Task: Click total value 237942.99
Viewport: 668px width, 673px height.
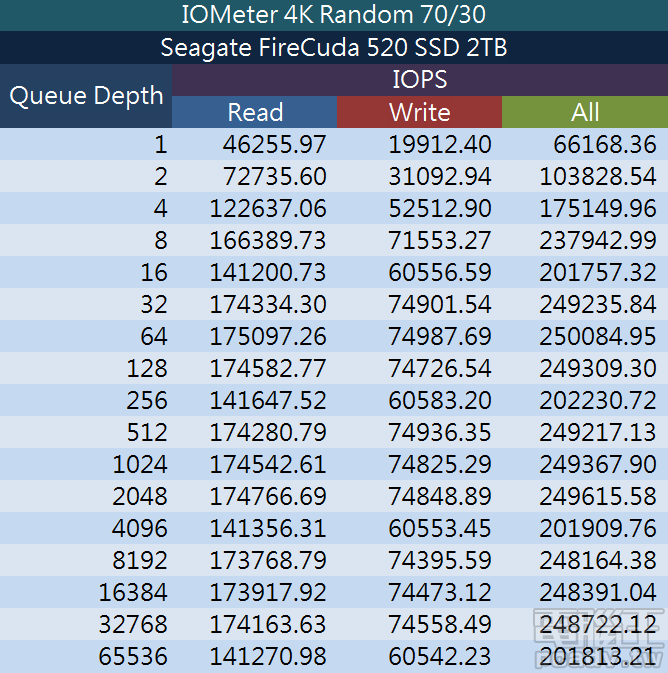Action: coord(598,240)
